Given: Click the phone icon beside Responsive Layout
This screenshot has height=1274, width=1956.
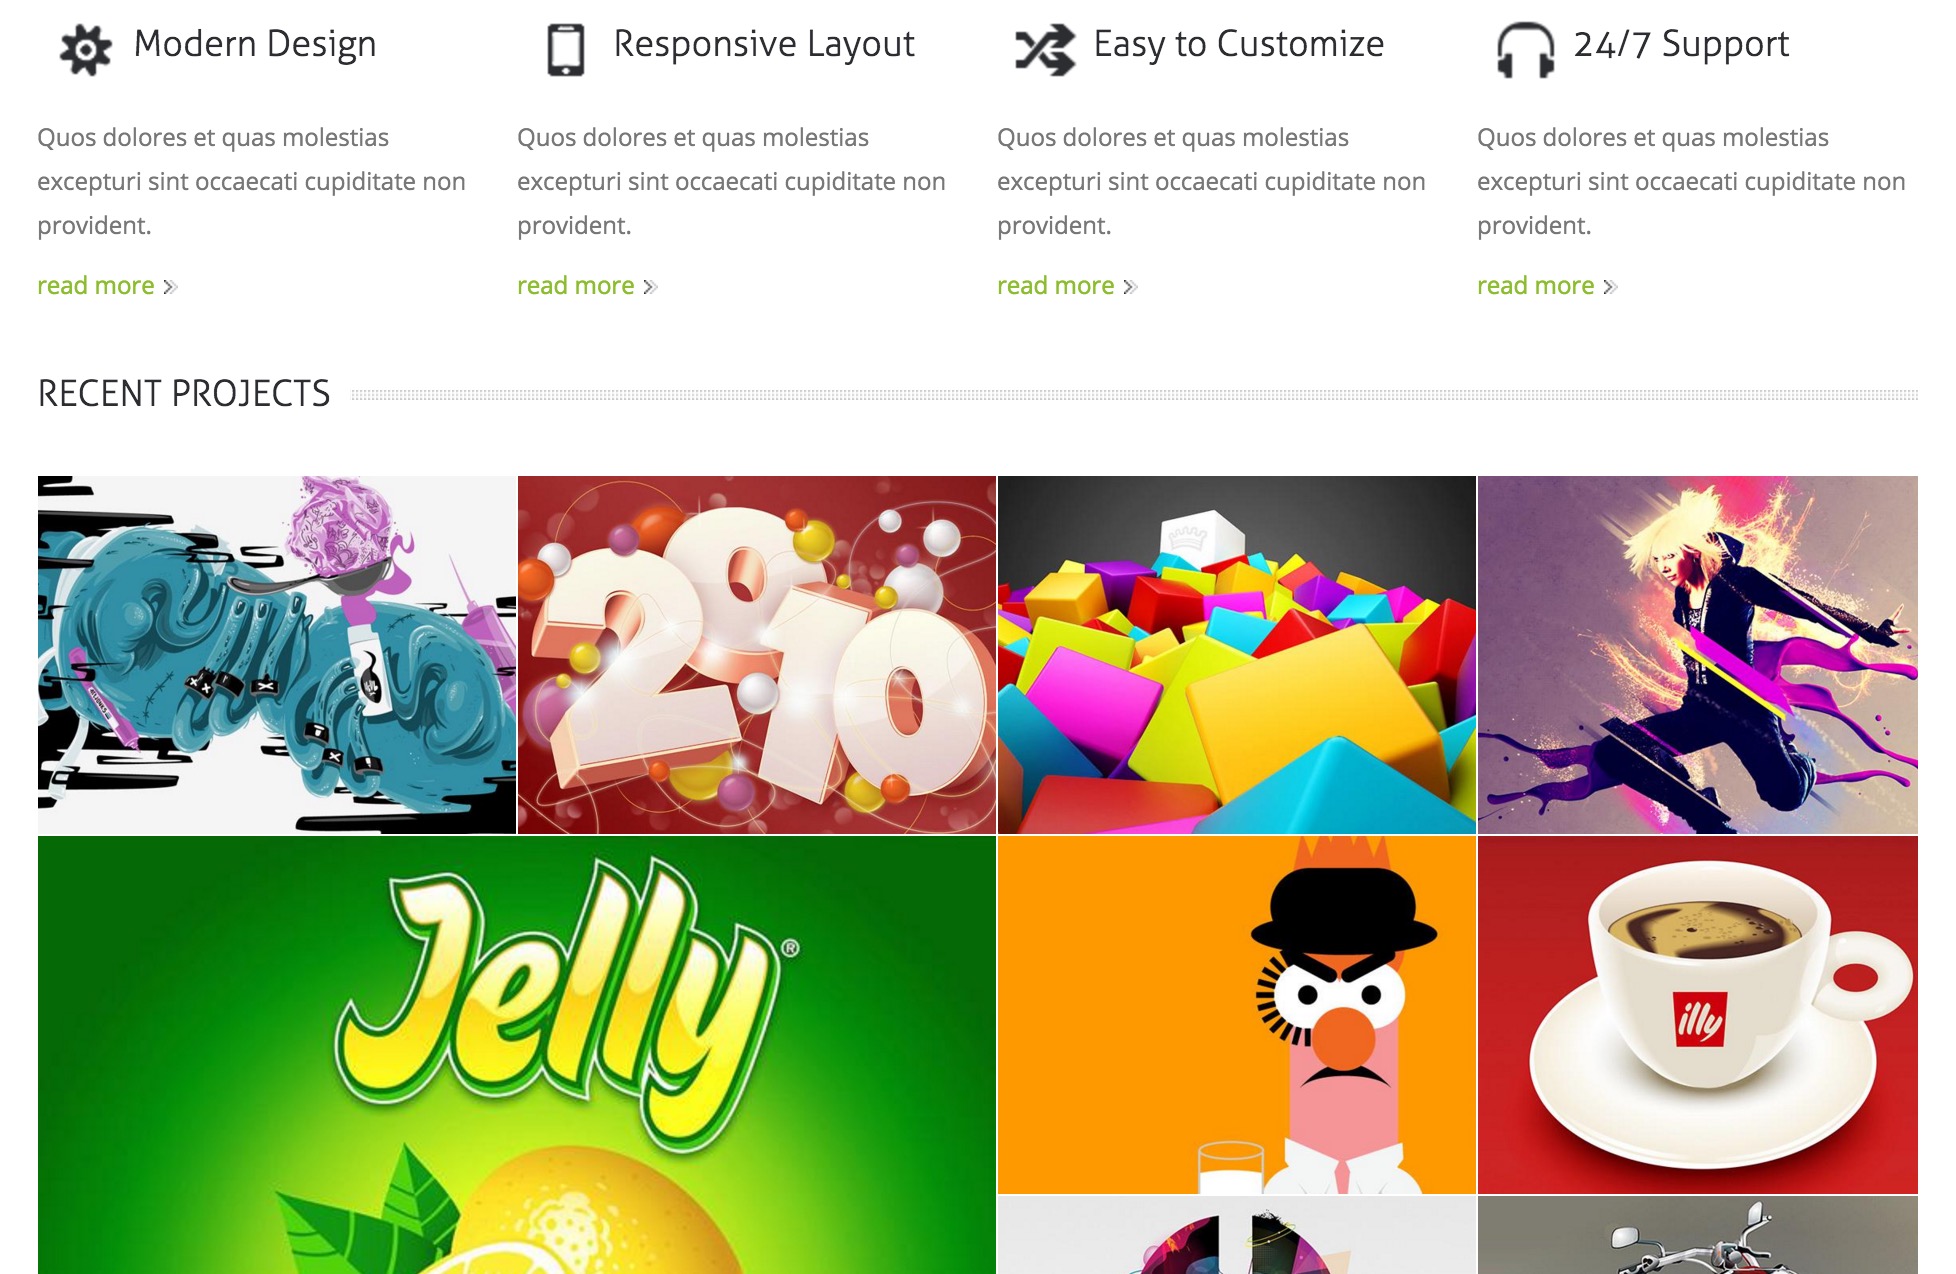Looking at the screenshot, I should click(566, 50).
